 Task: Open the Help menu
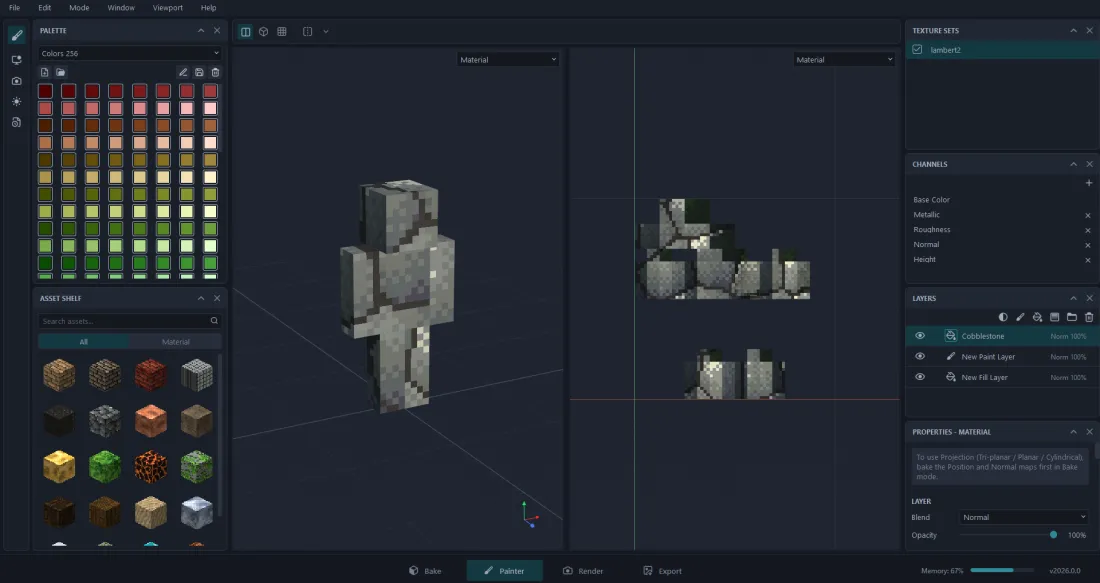[208, 8]
